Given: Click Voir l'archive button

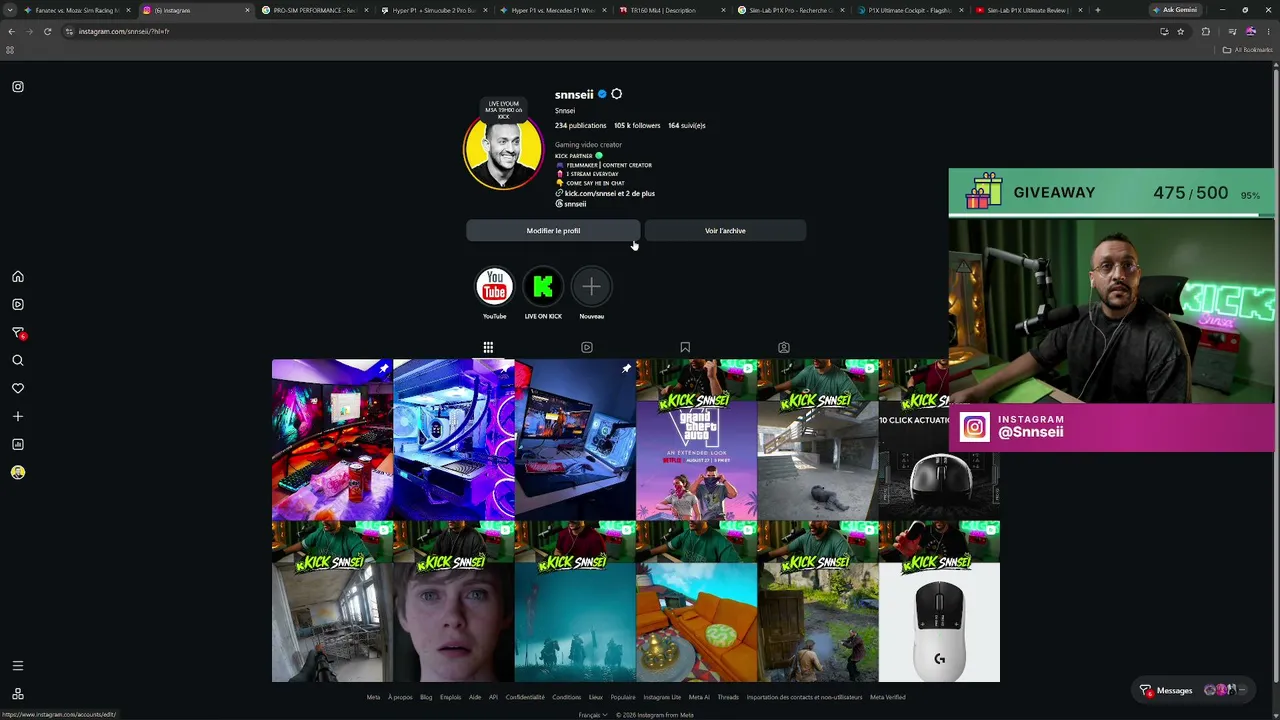Looking at the screenshot, I should pos(725,231).
